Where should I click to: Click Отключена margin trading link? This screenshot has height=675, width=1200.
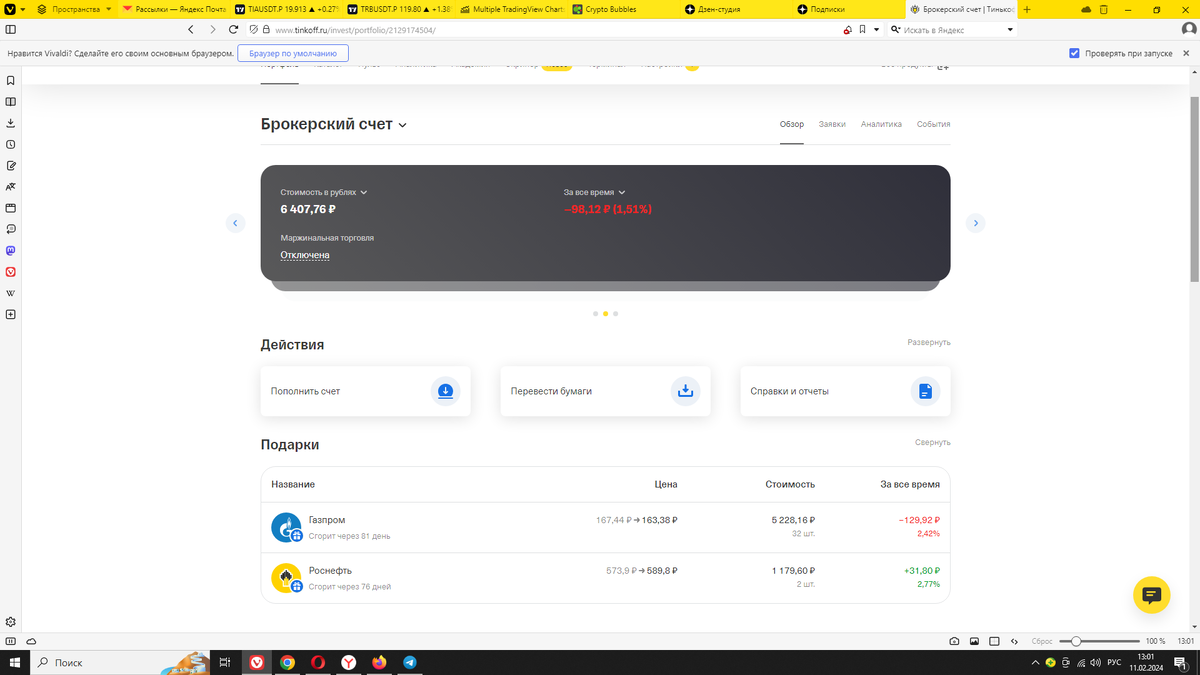(305, 255)
